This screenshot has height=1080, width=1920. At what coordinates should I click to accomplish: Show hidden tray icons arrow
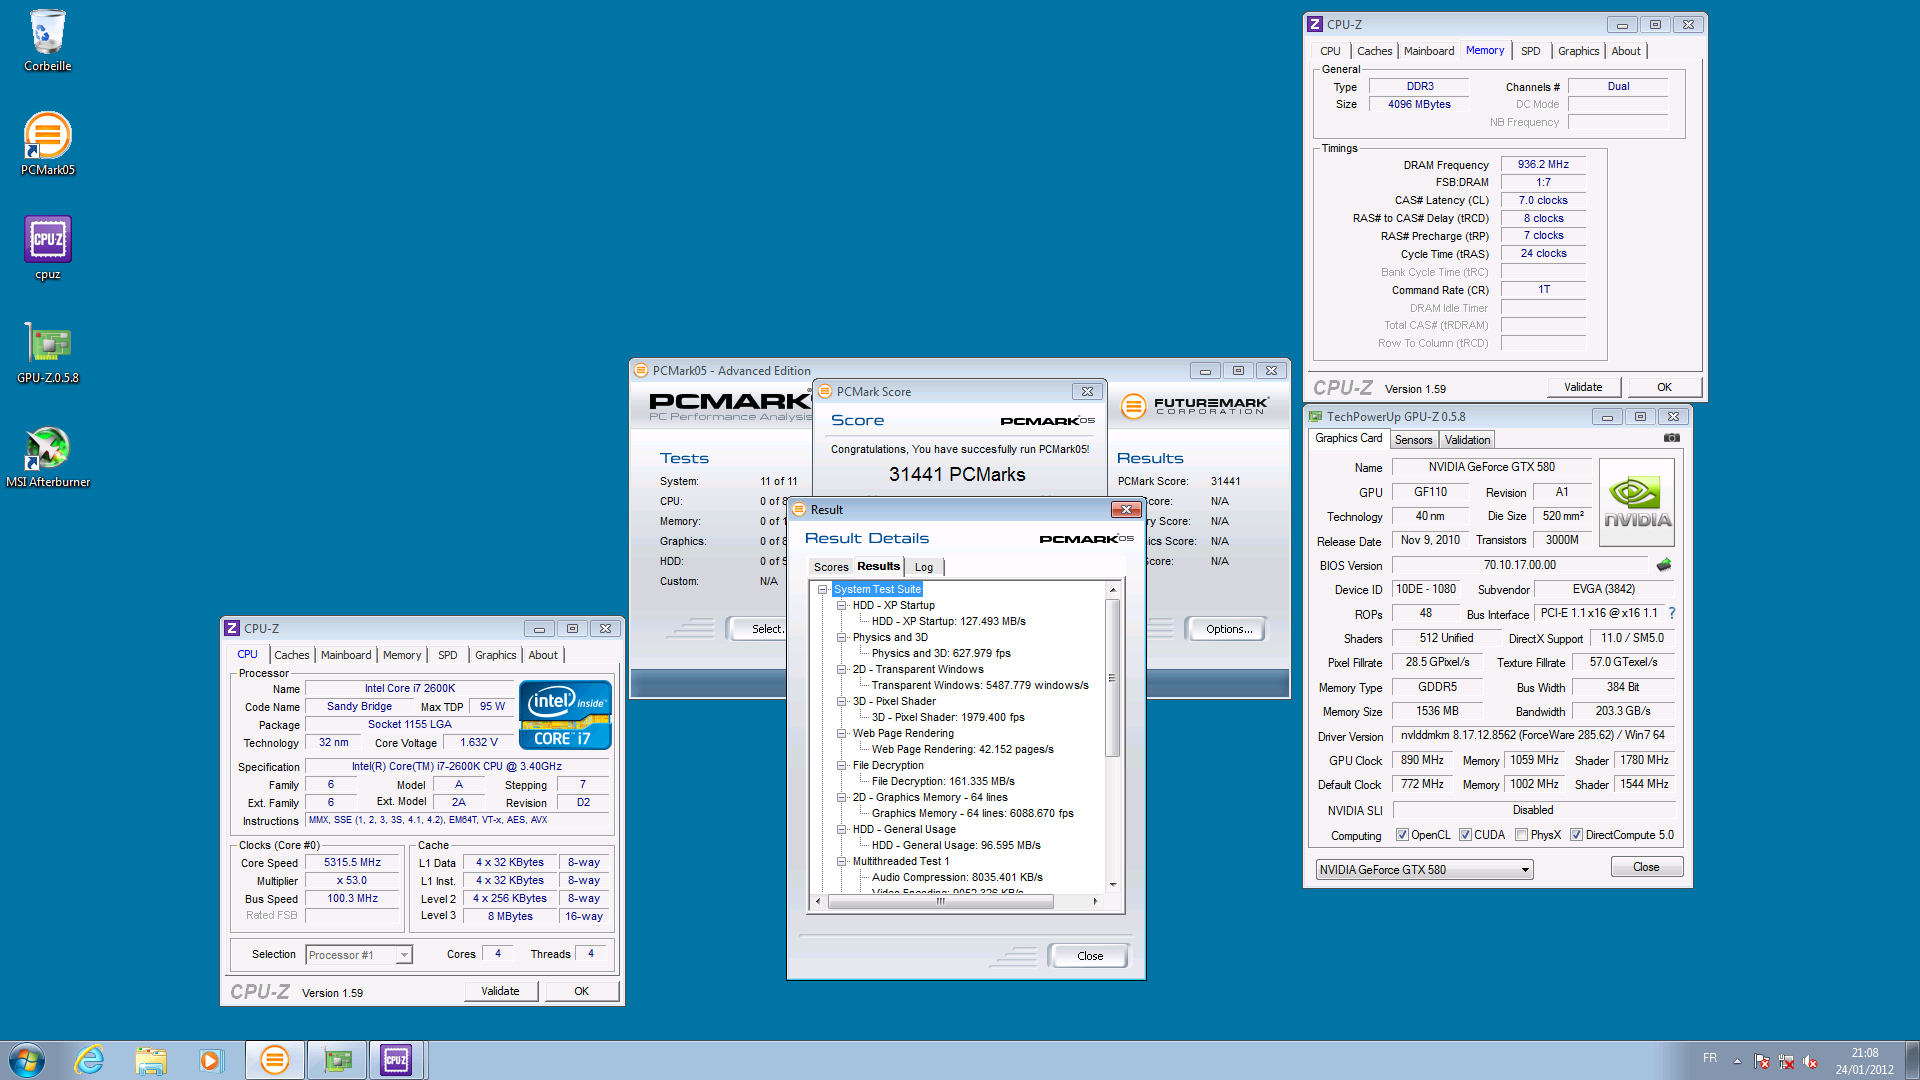pos(1737,1061)
